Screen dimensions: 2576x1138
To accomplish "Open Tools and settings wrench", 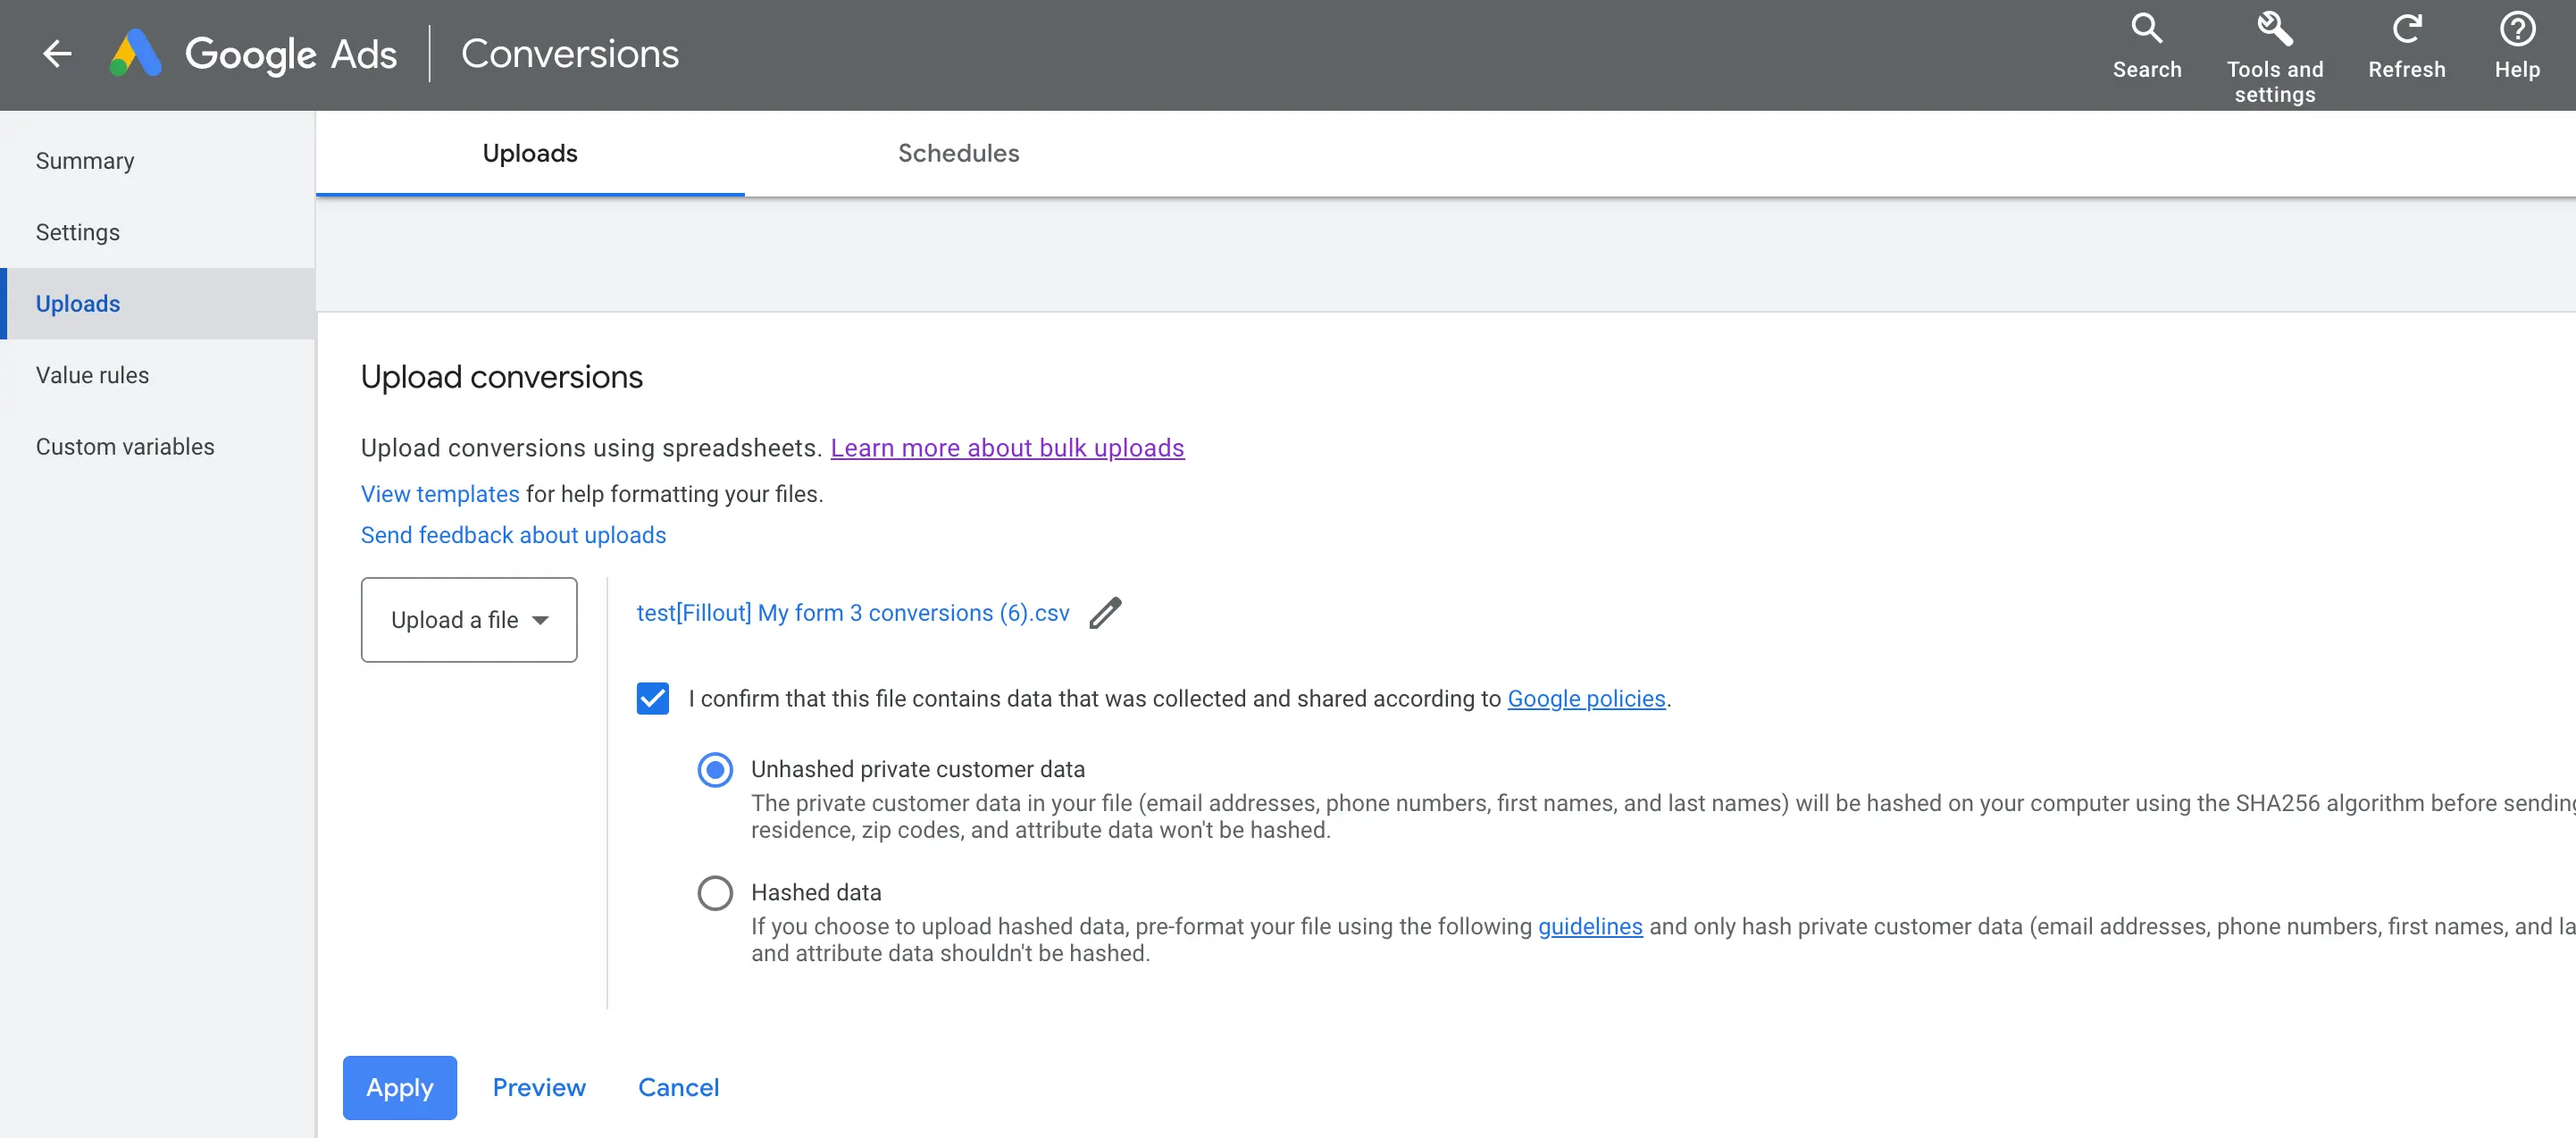I will click(2274, 57).
